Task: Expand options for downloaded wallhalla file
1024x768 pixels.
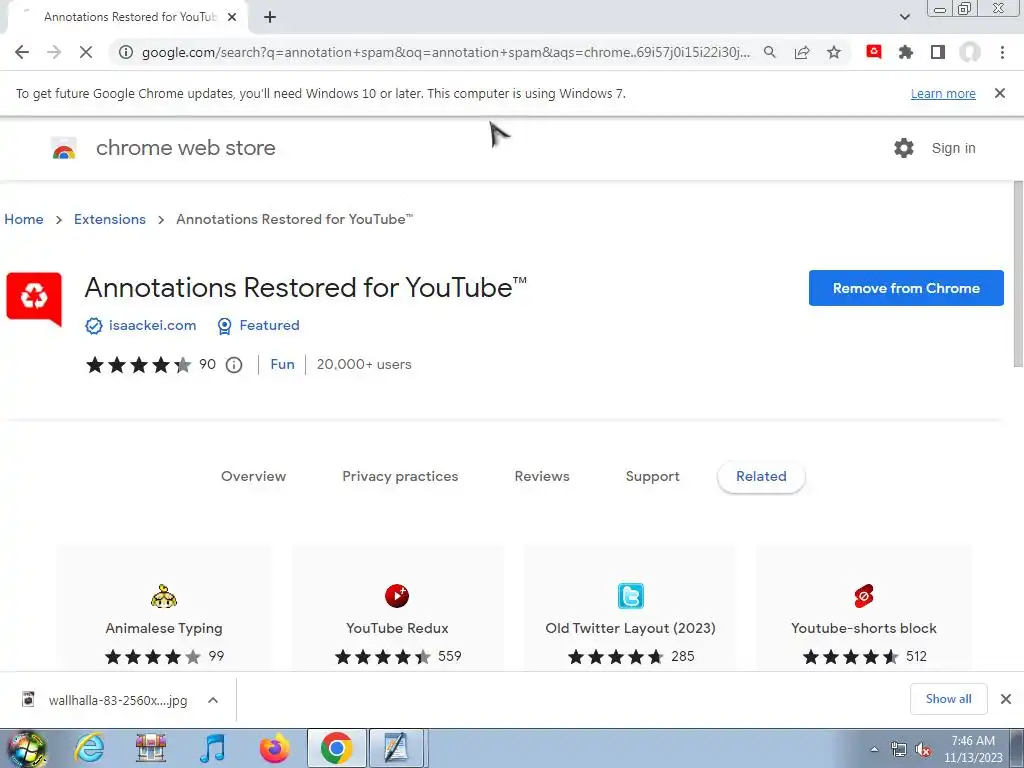Action: tap(213, 700)
